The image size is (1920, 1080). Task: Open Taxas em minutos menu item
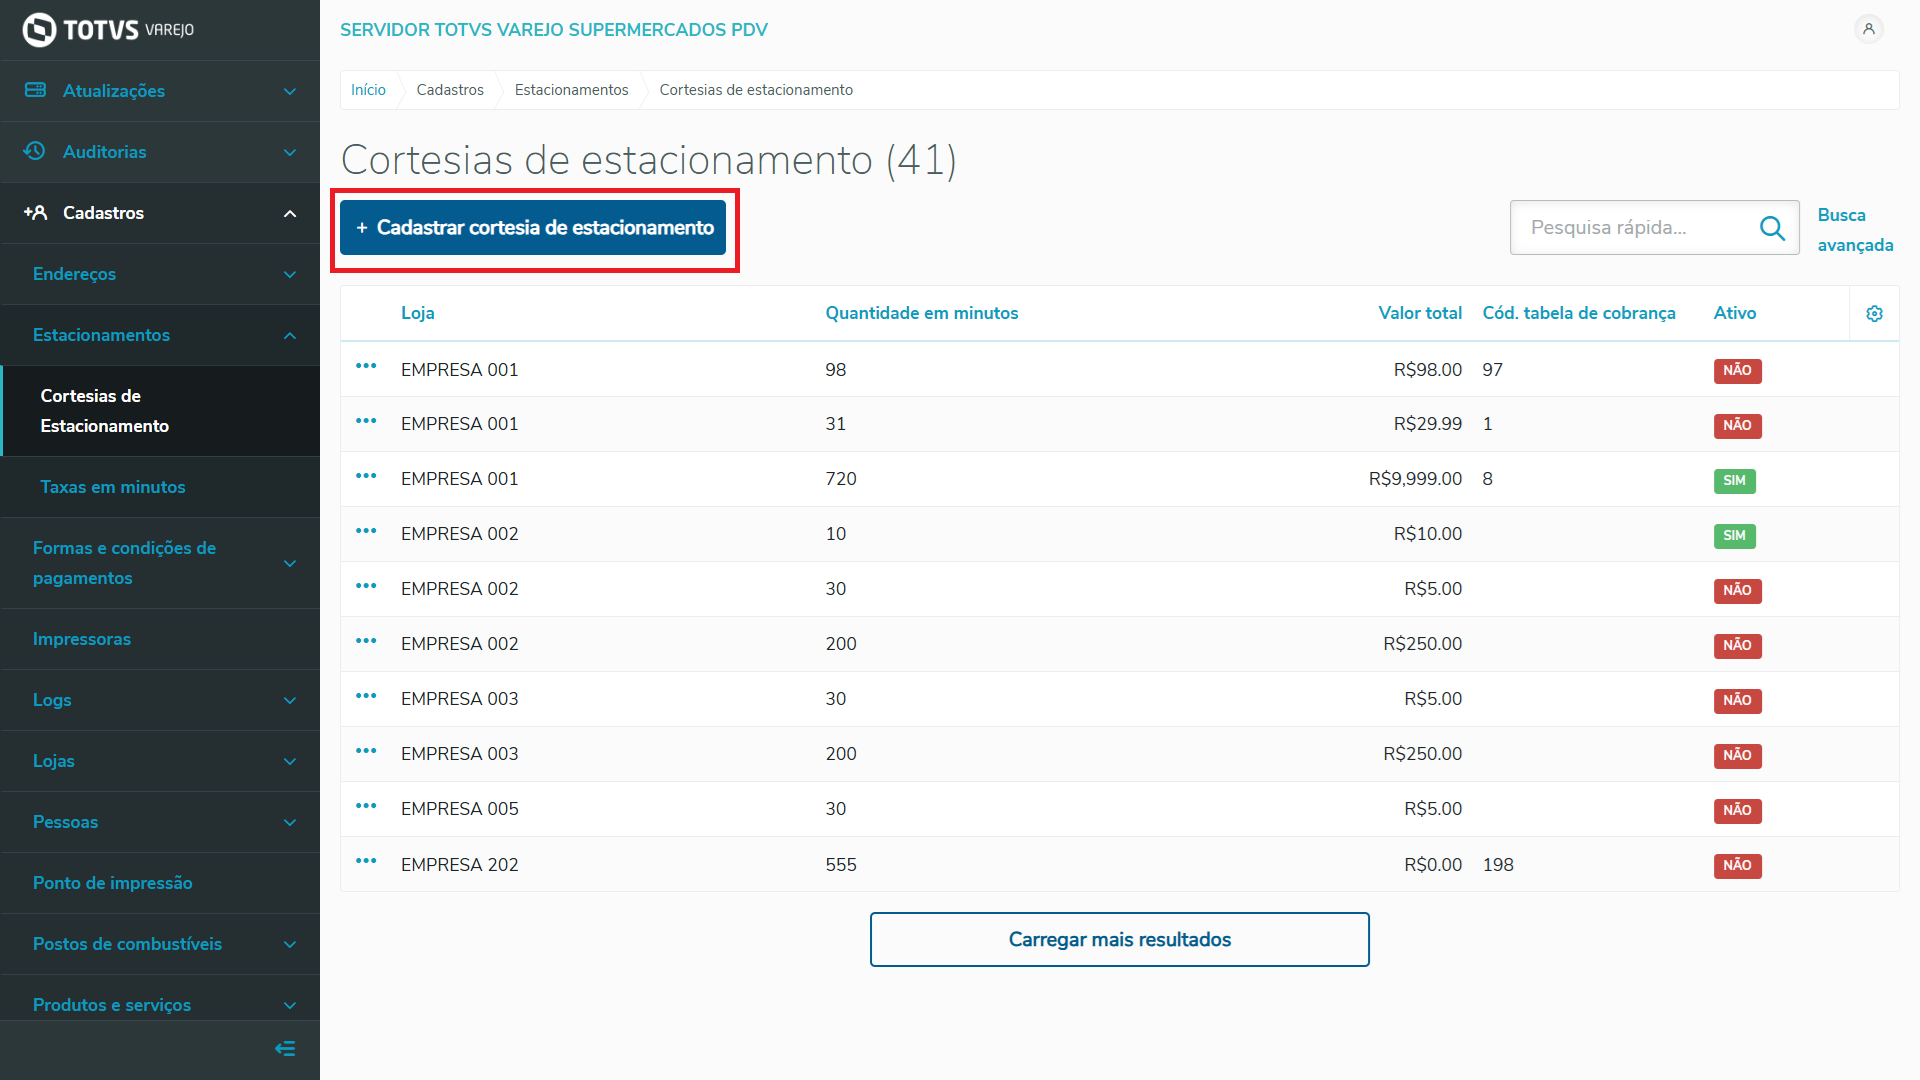113,487
